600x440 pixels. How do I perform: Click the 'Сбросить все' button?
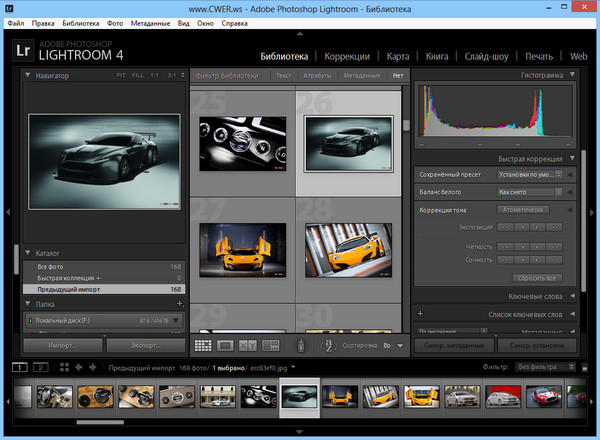(x=537, y=277)
